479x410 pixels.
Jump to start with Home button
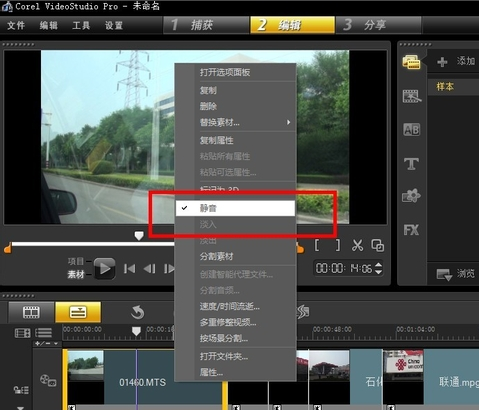point(129,268)
